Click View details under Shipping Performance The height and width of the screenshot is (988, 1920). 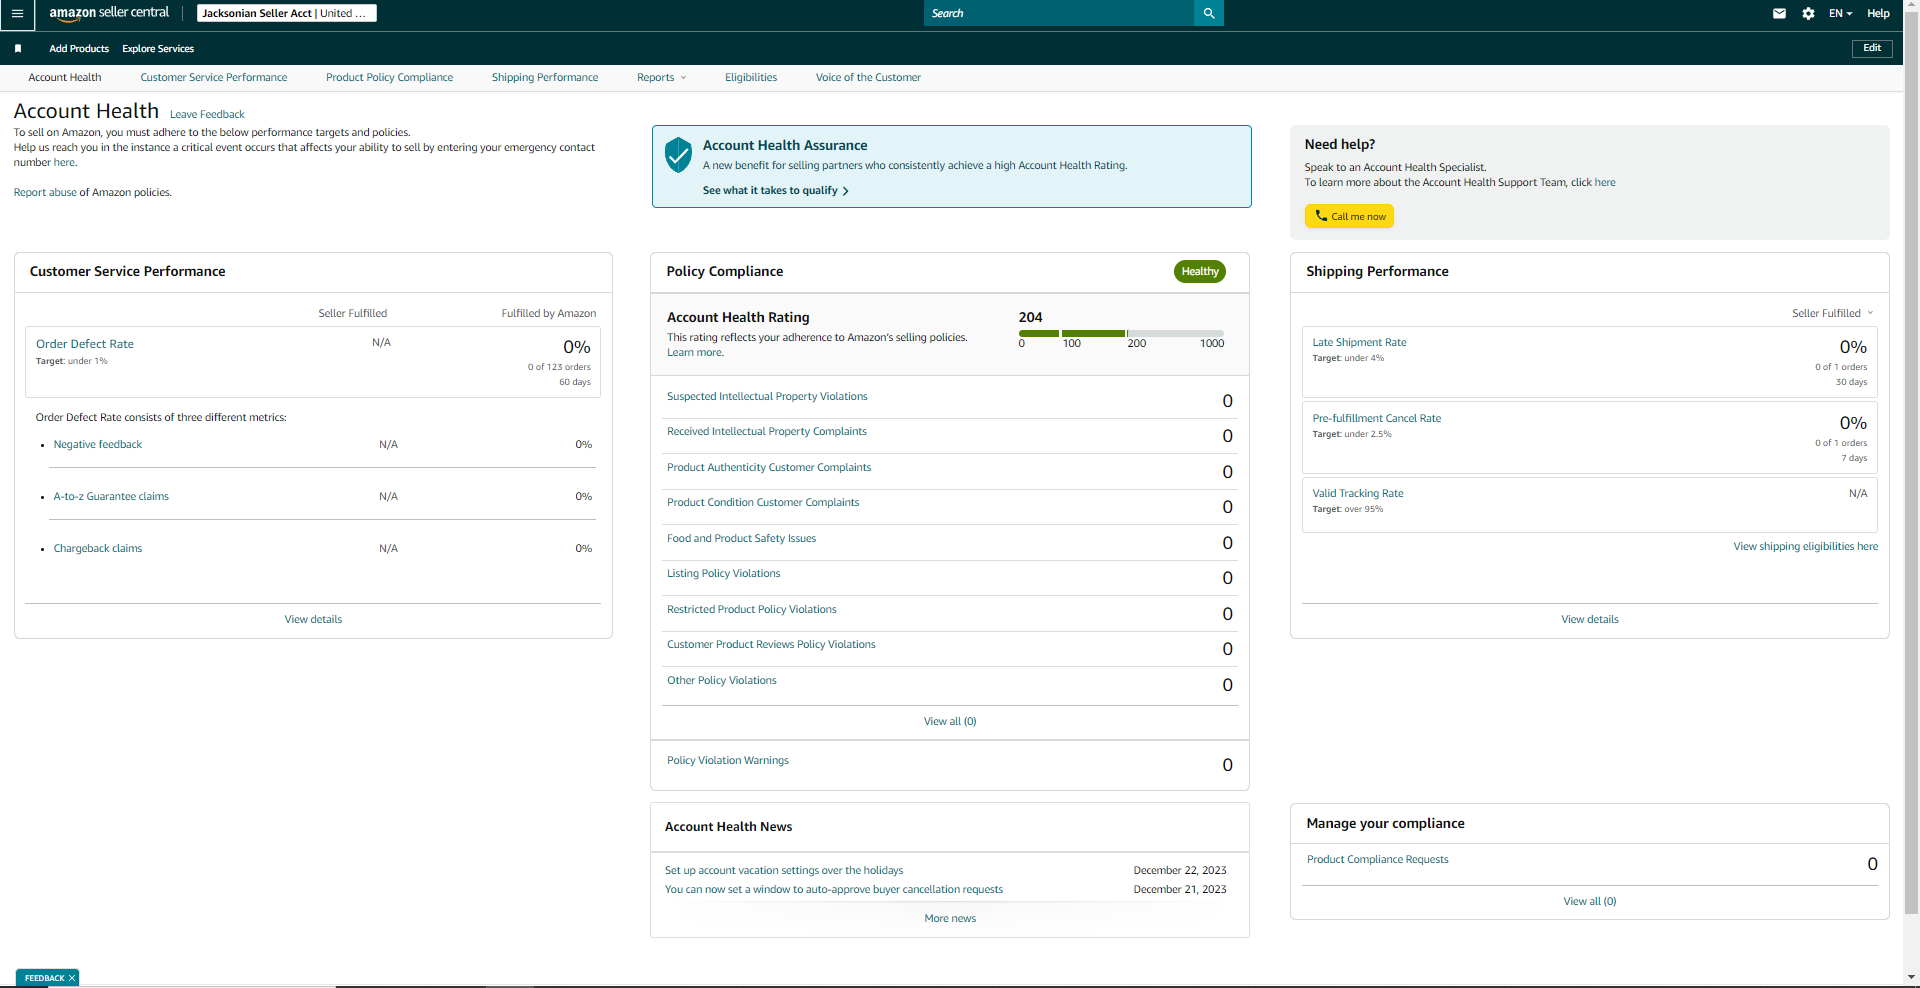(1590, 619)
